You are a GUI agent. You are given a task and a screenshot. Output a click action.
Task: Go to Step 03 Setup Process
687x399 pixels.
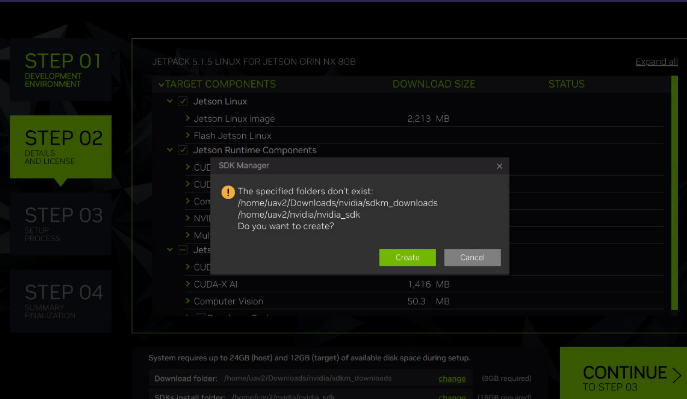pos(61,224)
